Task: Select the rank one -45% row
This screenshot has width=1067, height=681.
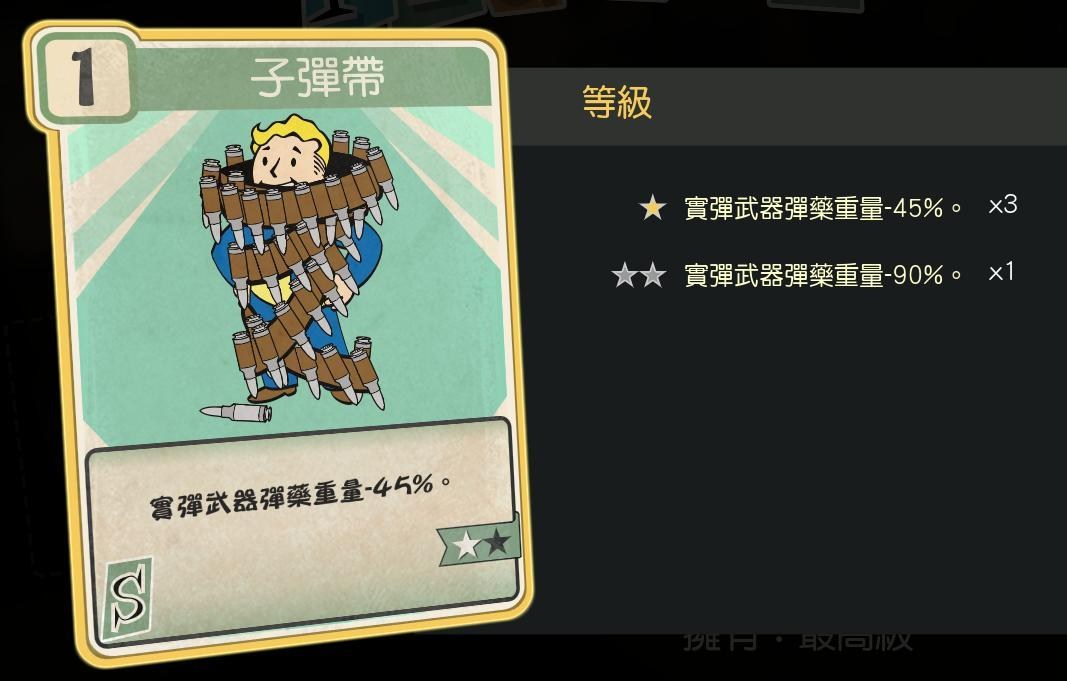Action: tap(827, 207)
